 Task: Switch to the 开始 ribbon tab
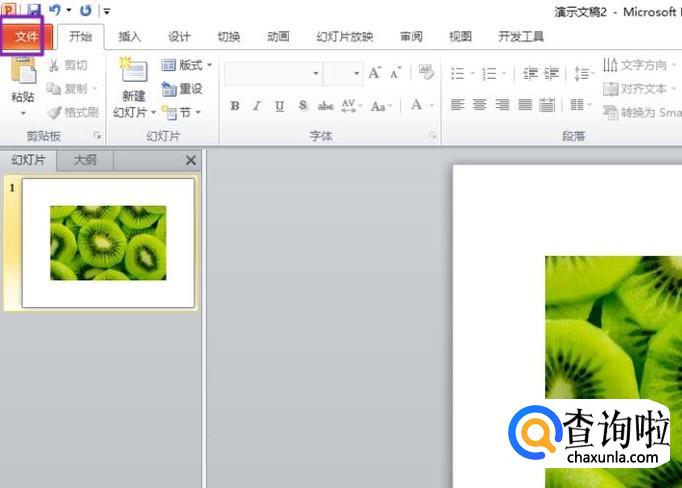tap(80, 37)
